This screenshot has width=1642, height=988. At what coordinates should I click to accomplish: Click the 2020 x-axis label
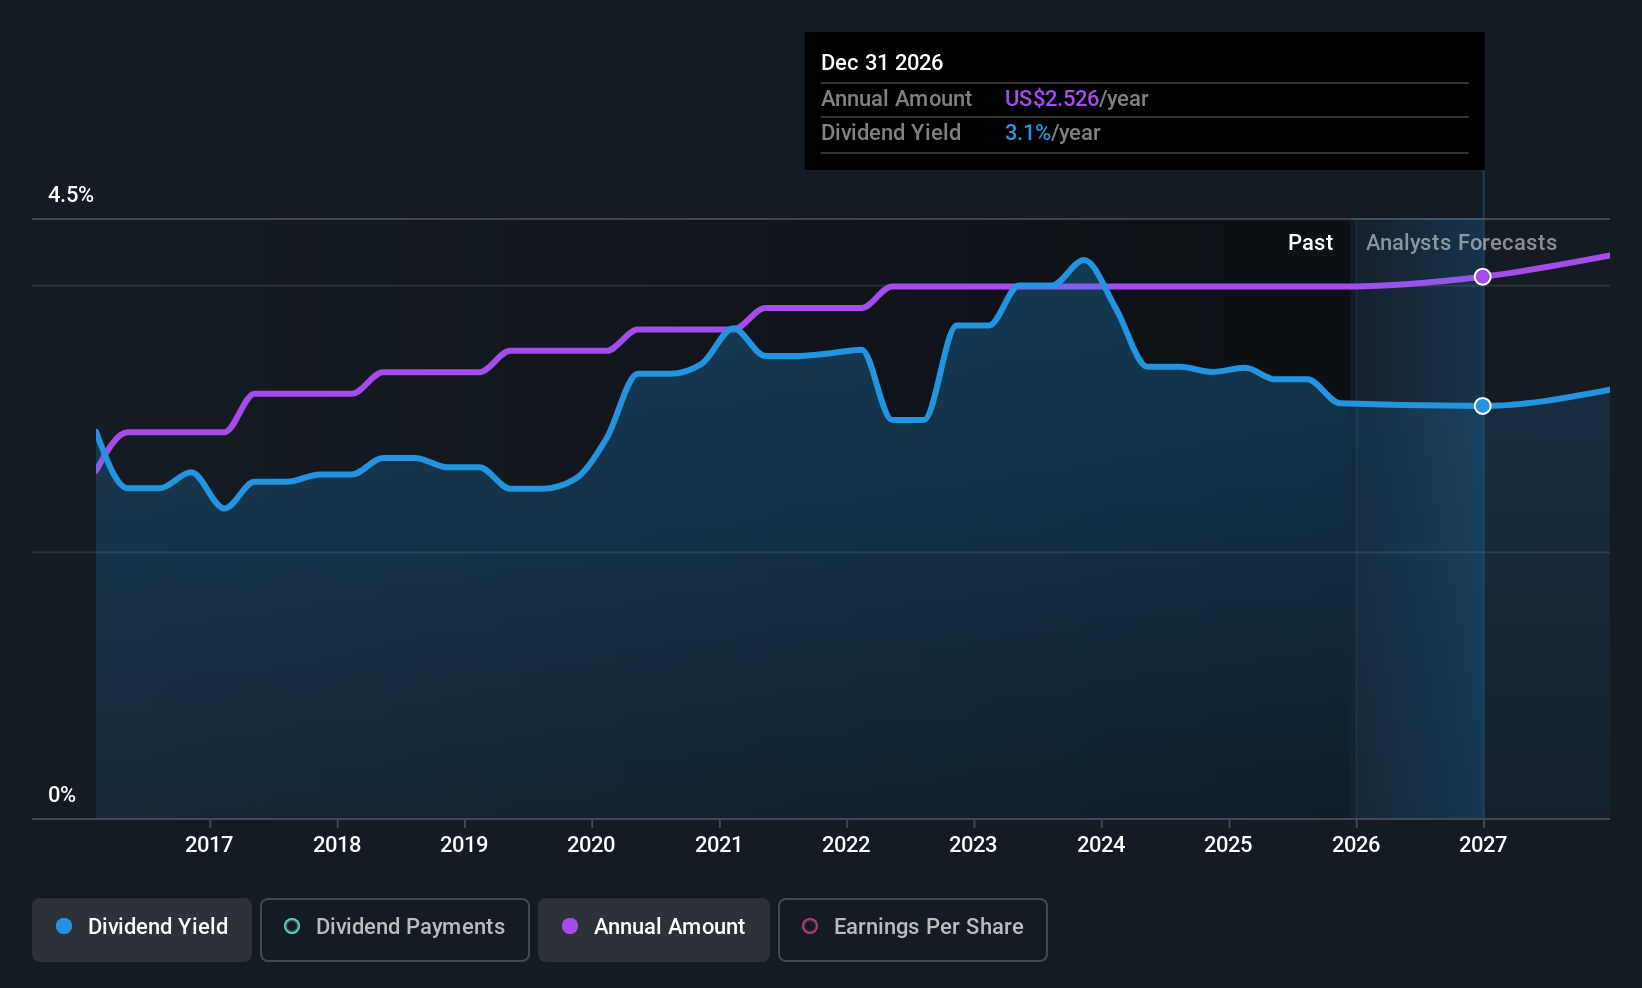591,844
